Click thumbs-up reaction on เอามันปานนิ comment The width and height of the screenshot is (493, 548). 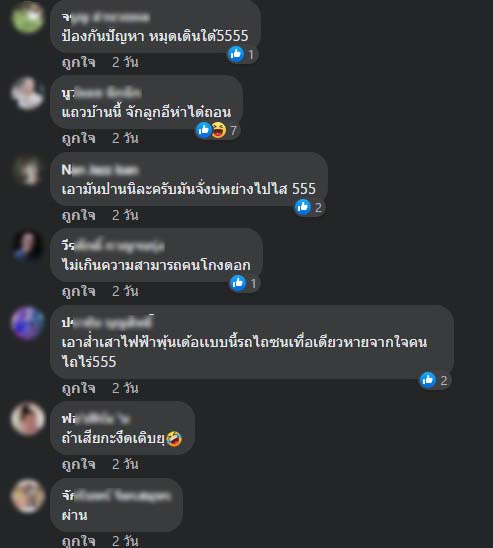(303, 207)
